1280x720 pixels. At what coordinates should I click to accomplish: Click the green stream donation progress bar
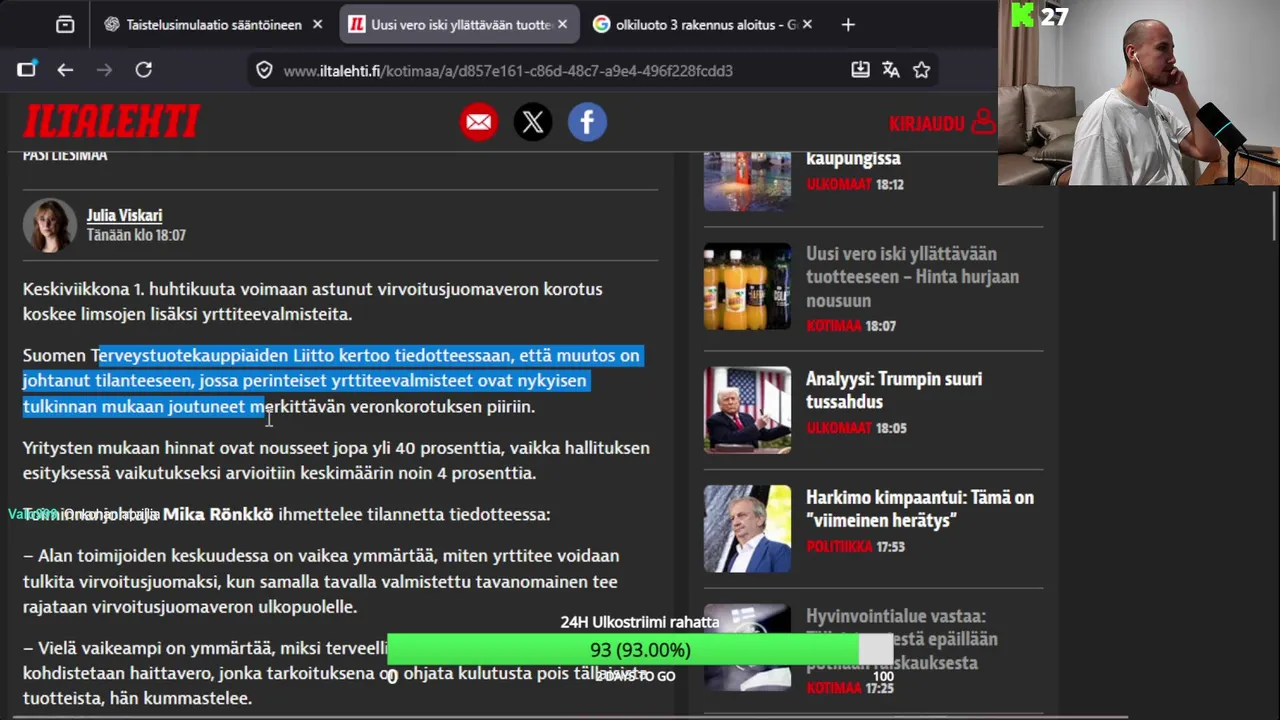click(640, 650)
